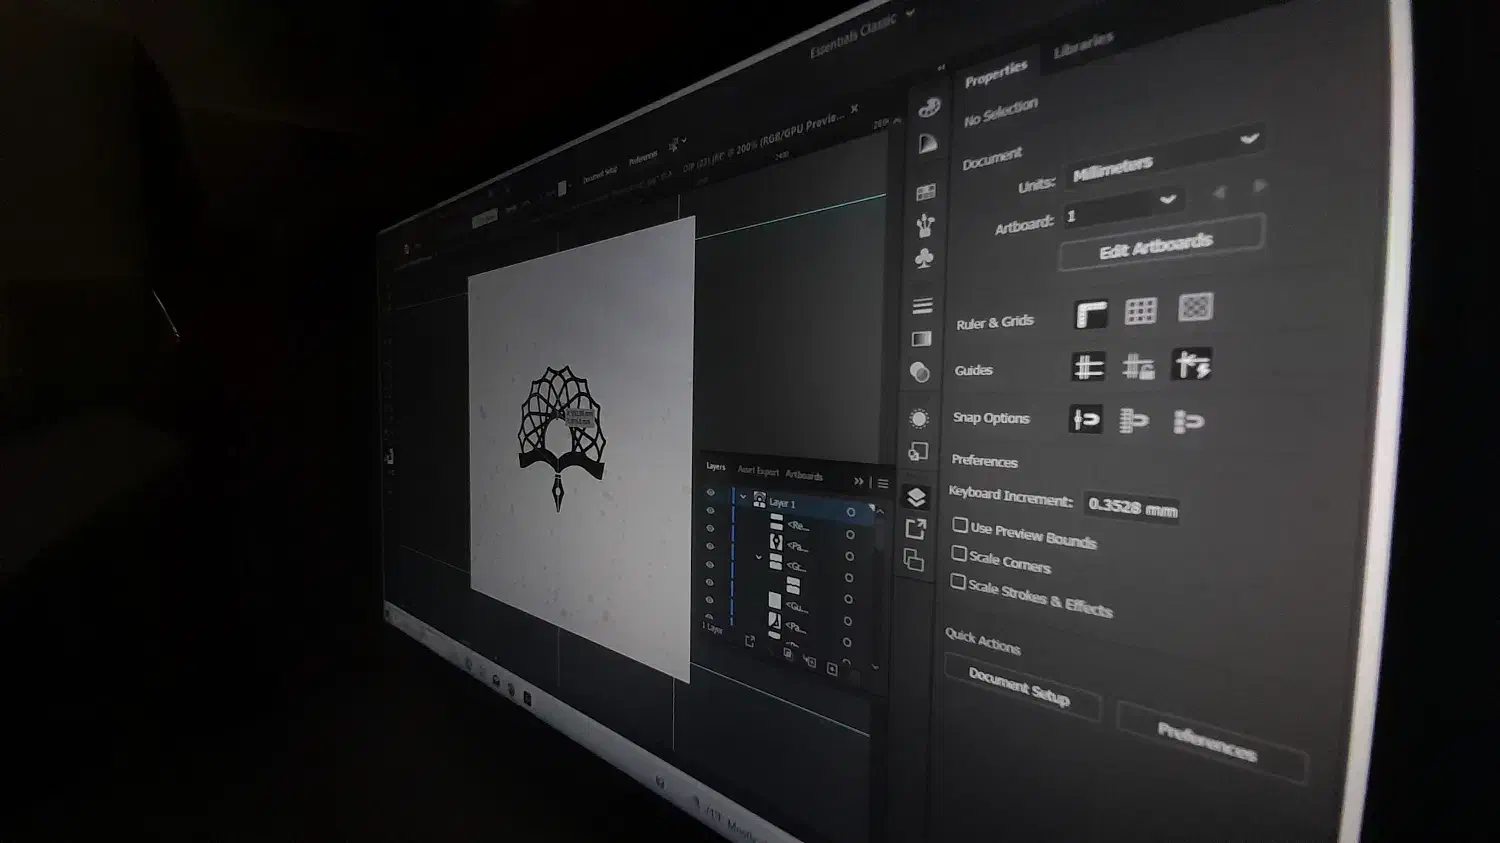Enable Use Preview Bounds checkbox
The height and width of the screenshot is (843, 1500).
pyautogui.click(x=960, y=525)
